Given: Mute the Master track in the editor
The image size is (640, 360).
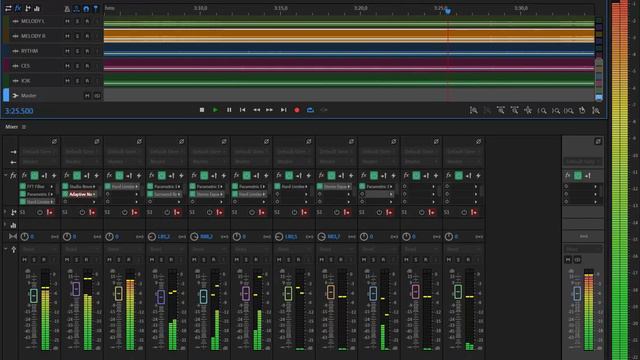Looking at the screenshot, I should tap(87, 96).
